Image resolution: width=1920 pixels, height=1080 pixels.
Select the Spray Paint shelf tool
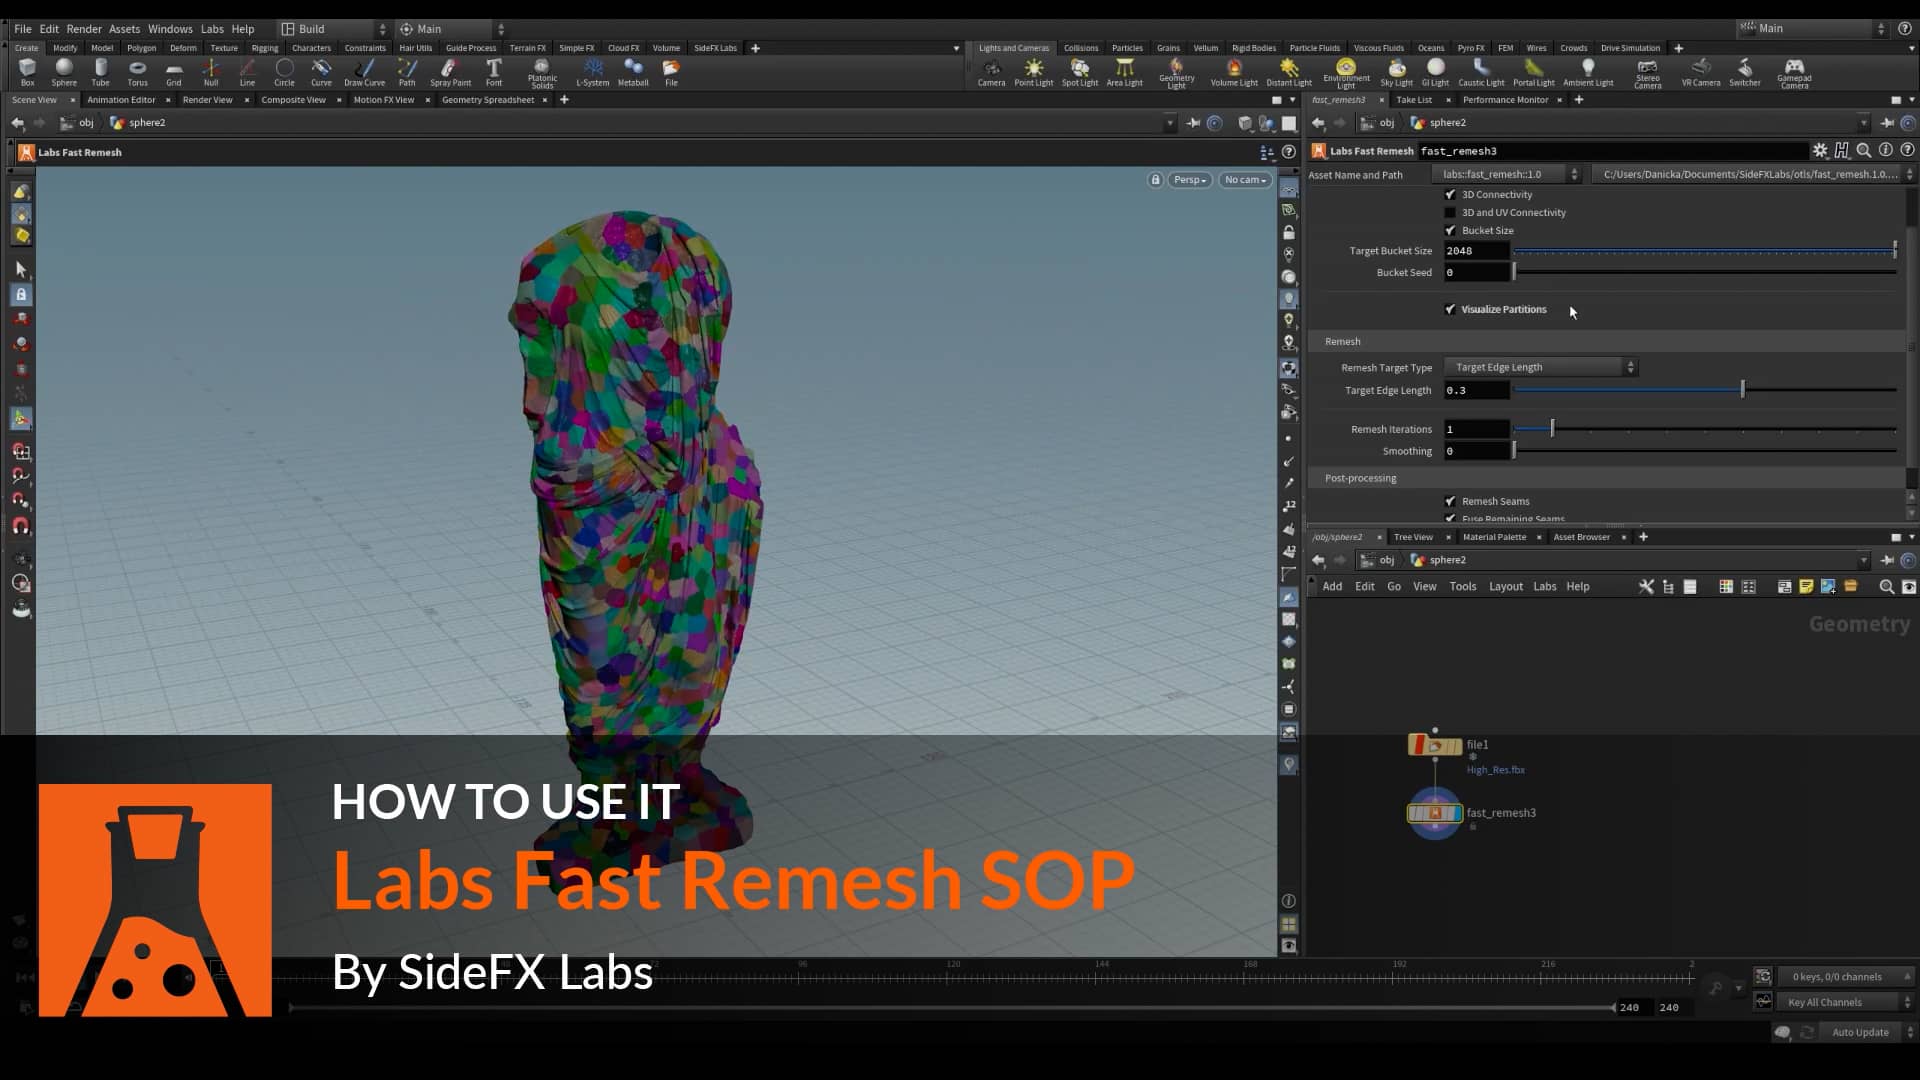click(450, 70)
